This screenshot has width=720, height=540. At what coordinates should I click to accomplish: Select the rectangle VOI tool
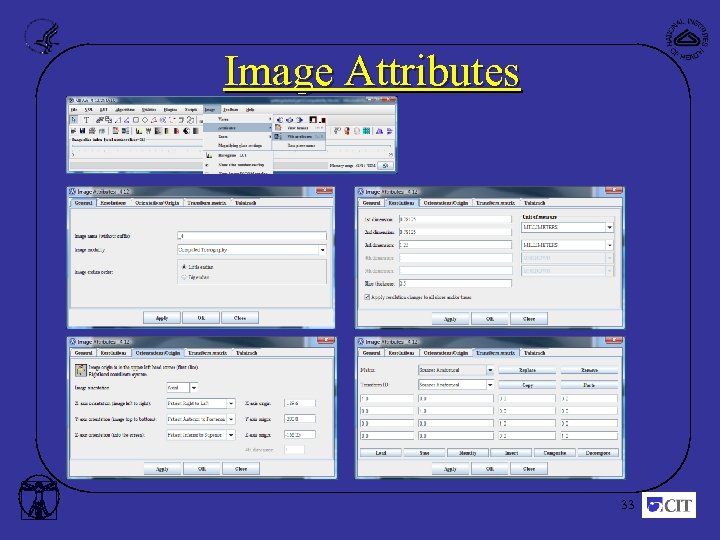coord(136,120)
